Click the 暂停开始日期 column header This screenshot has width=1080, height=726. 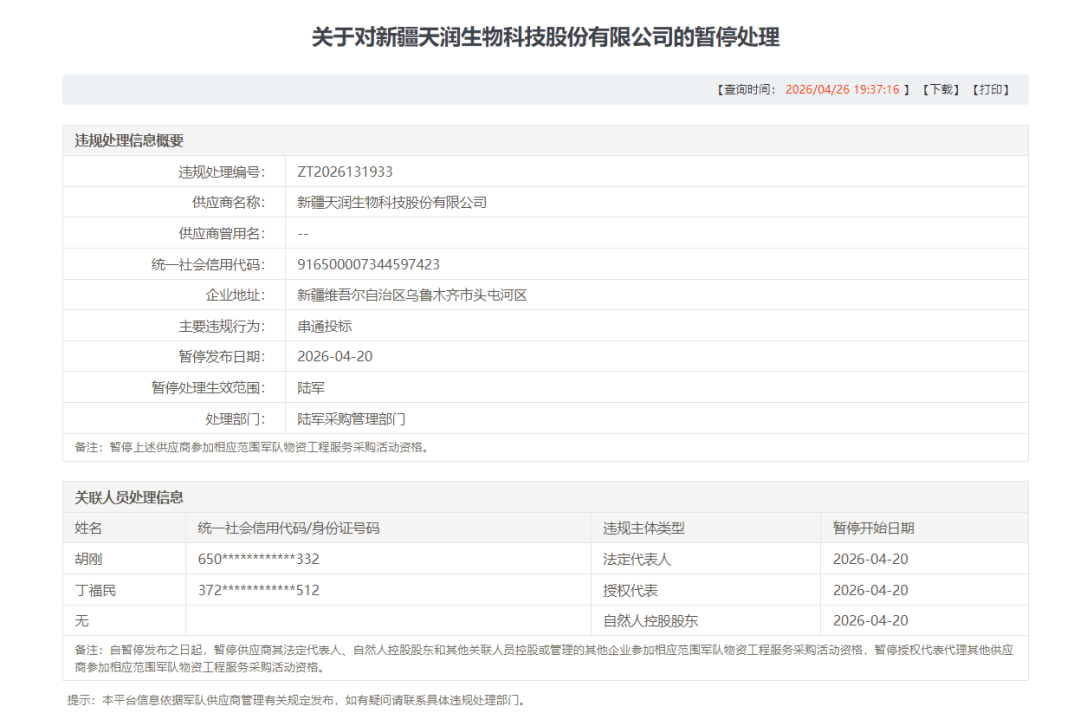[x=873, y=528]
